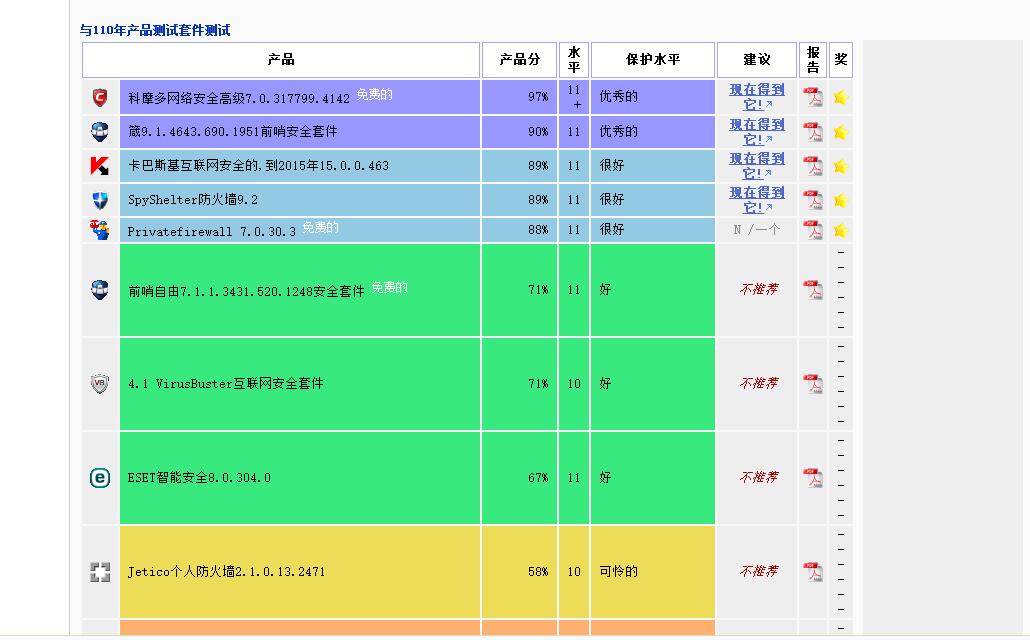Click the ESET green e icon
Viewport: 1030px width, 640px height.
coord(100,478)
